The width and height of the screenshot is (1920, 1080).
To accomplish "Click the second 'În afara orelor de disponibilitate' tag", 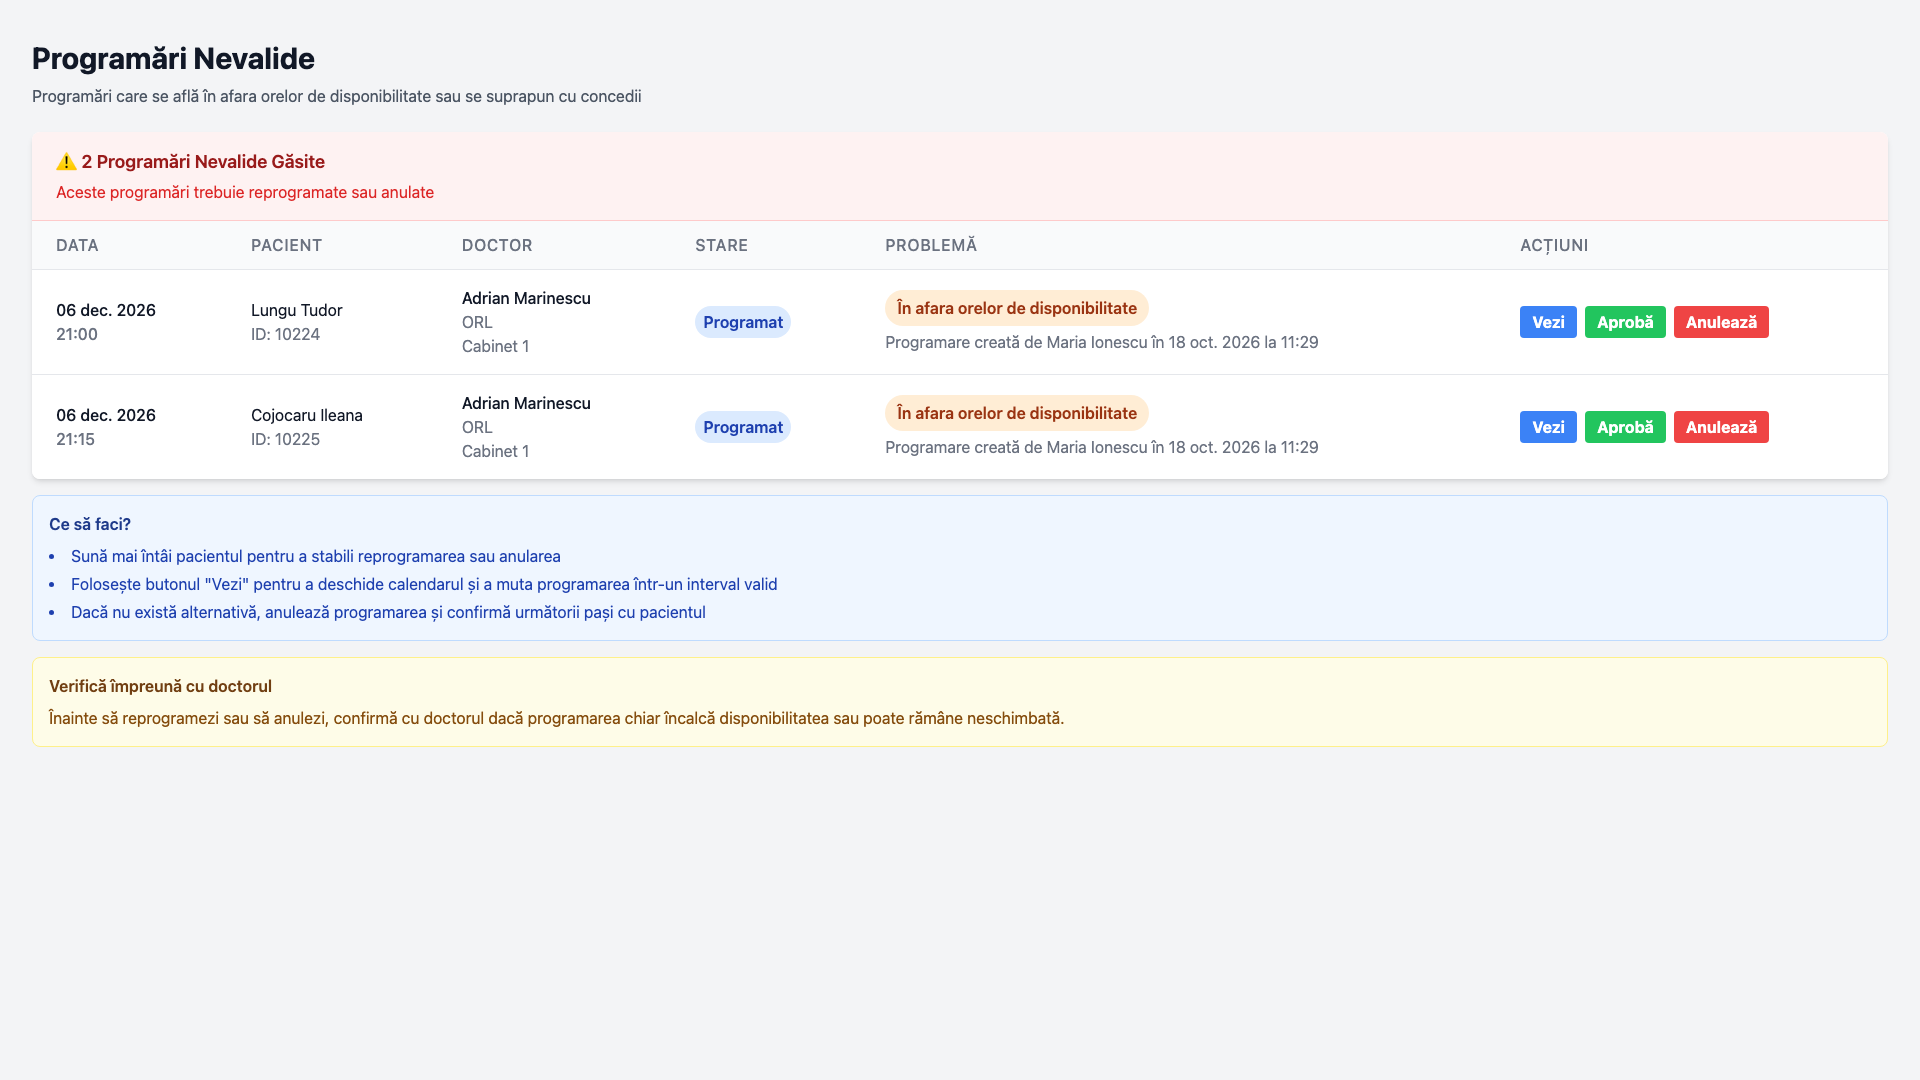I will pyautogui.click(x=1017, y=413).
